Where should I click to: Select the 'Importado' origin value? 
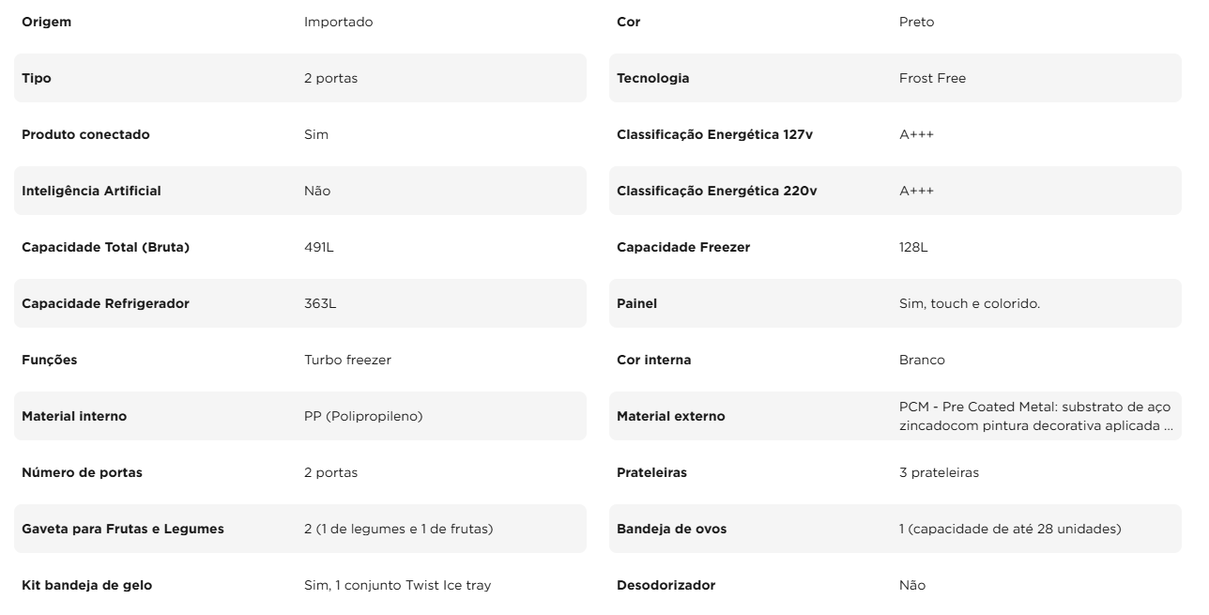[338, 22]
